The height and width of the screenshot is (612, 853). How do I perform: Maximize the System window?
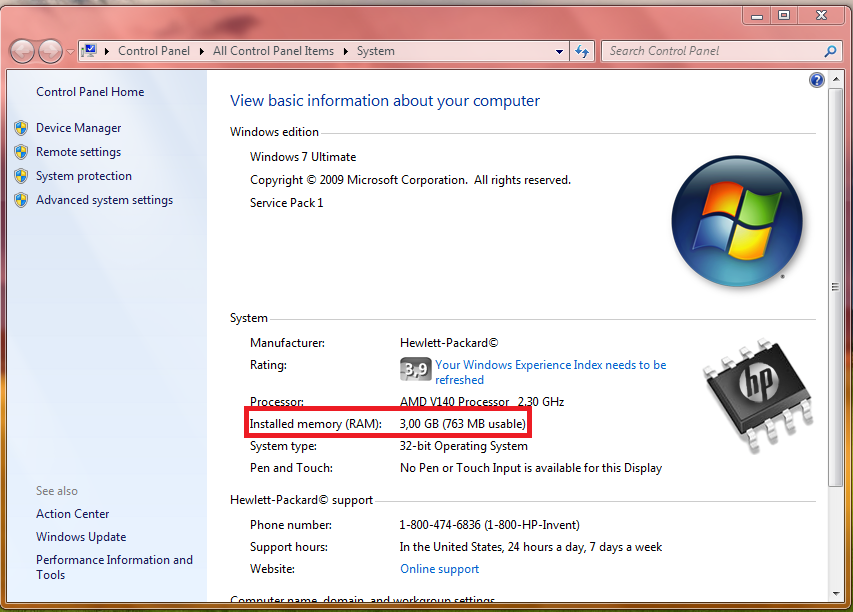[784, 16]
